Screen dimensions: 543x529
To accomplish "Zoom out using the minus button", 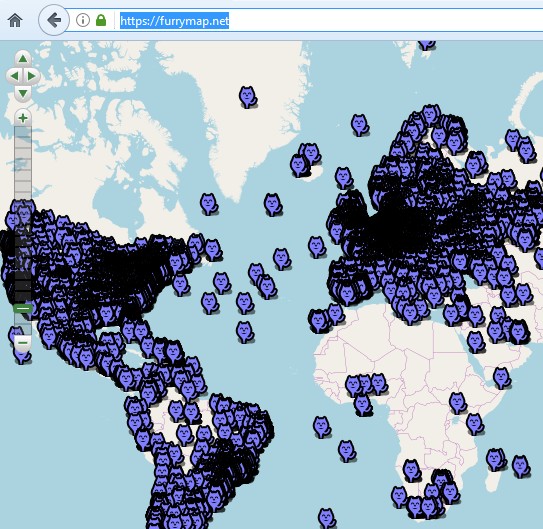I will tap(23, 343).
